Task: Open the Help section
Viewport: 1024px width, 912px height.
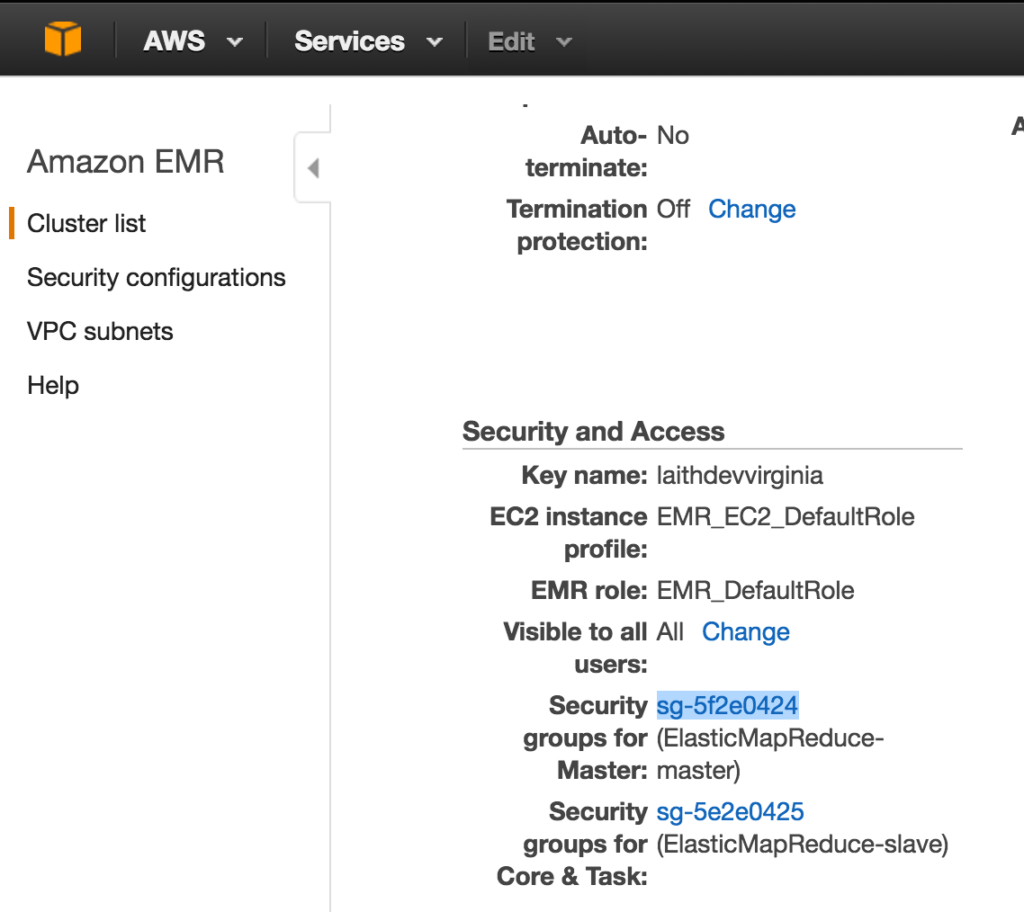Action: [52, 385]
